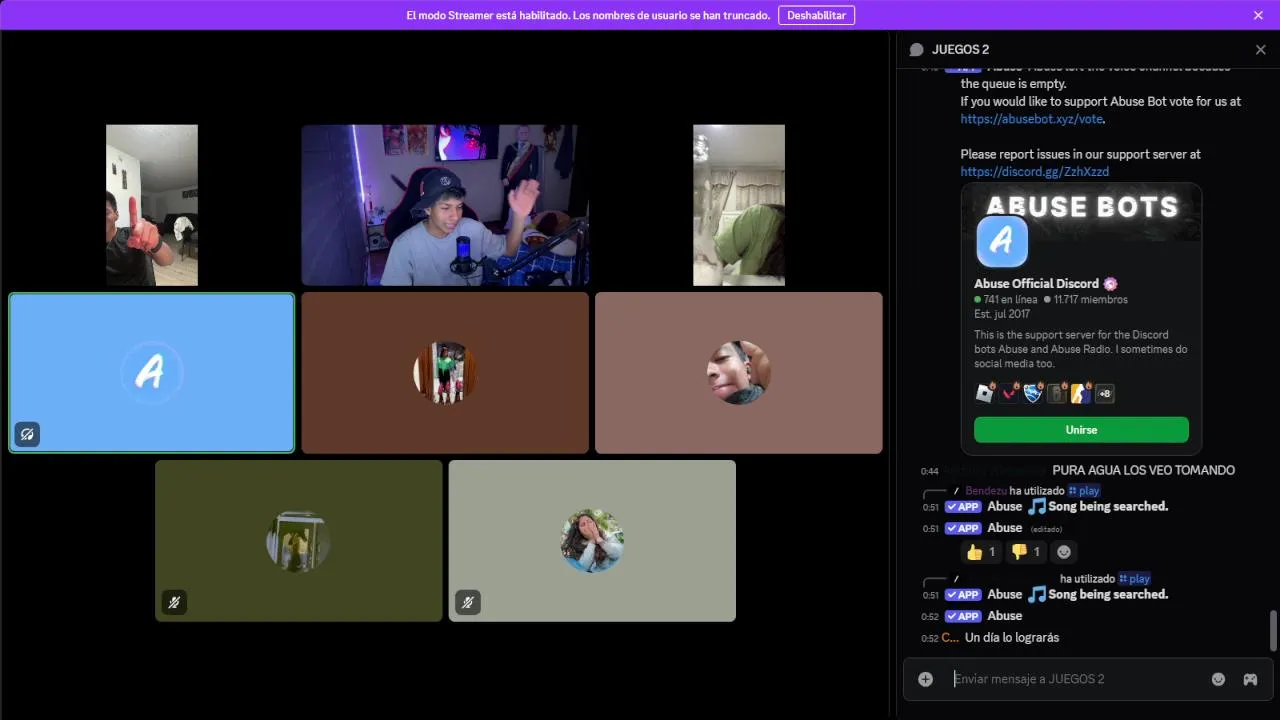Click the server description starting 'This is the support server'
The height and width of the screenshot is (720, 1280).
tap(1081, 349)
